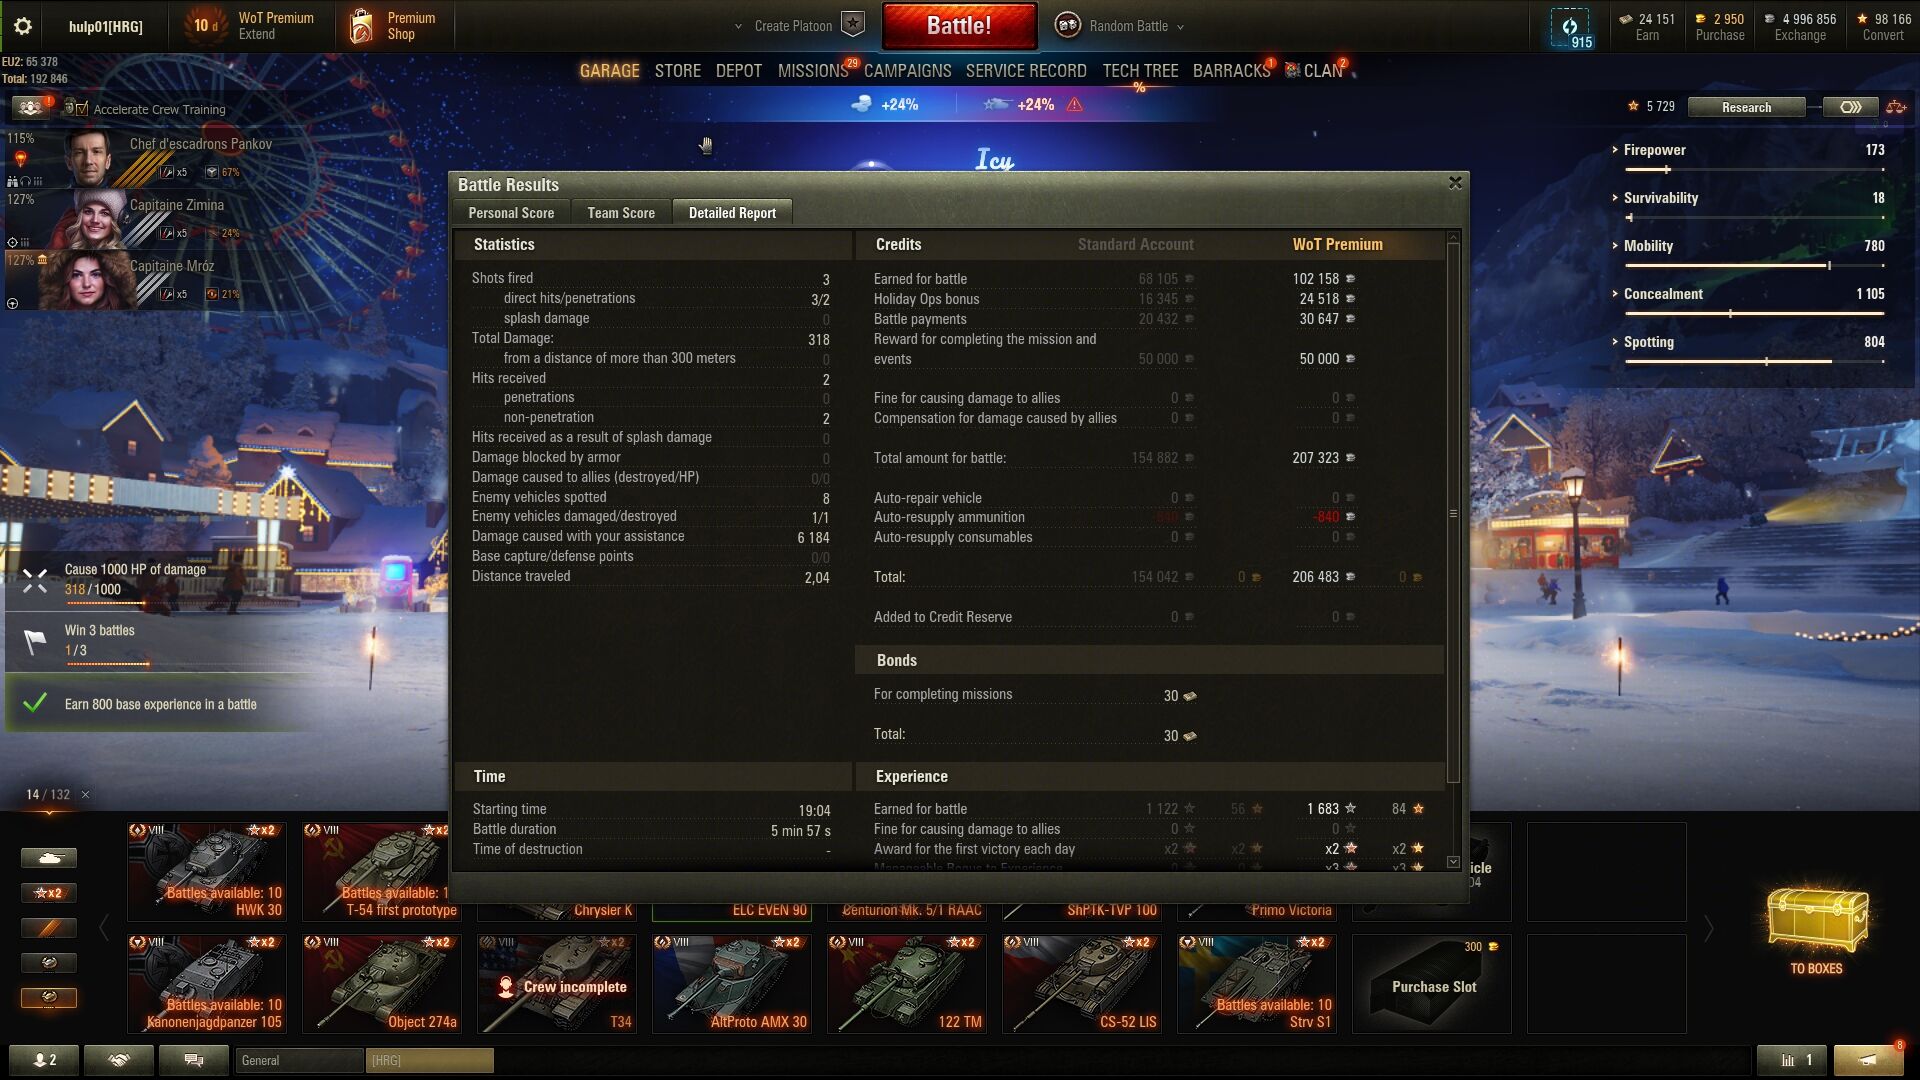The image size is (1920, 1080).
Task: Switch to the Team Score tab
Action: pyautogui.click(x=621, y=213)
